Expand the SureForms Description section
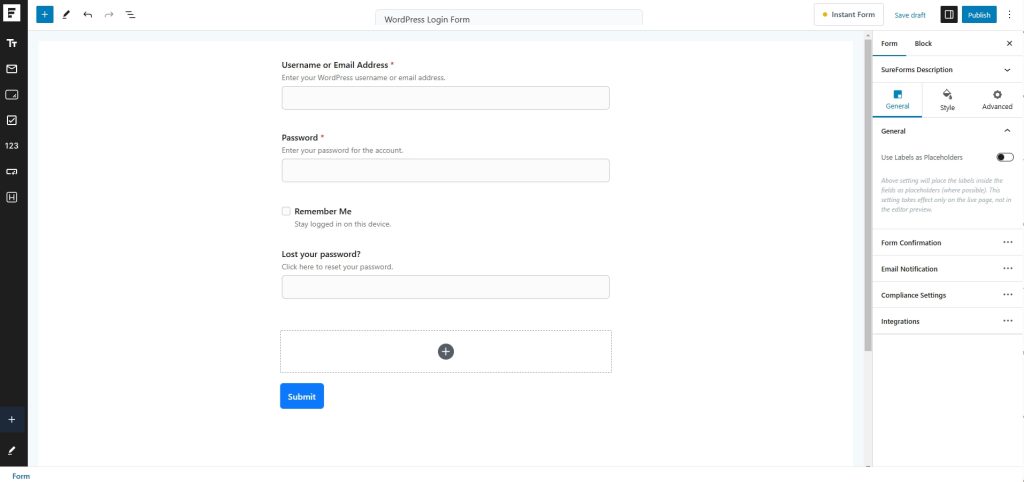This screenshot has width=1024, height=482. 1007,70
